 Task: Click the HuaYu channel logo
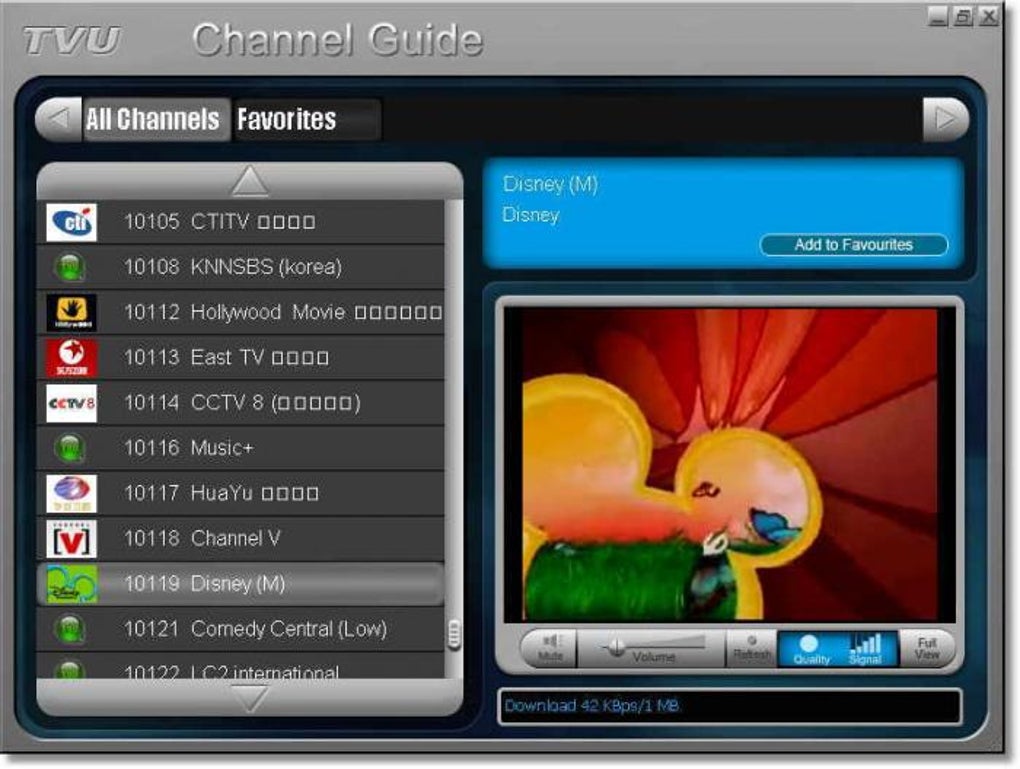72,494
